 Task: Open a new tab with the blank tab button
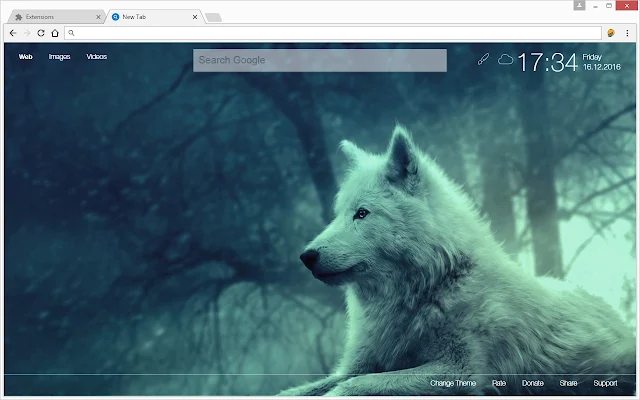tap(213, 17)
